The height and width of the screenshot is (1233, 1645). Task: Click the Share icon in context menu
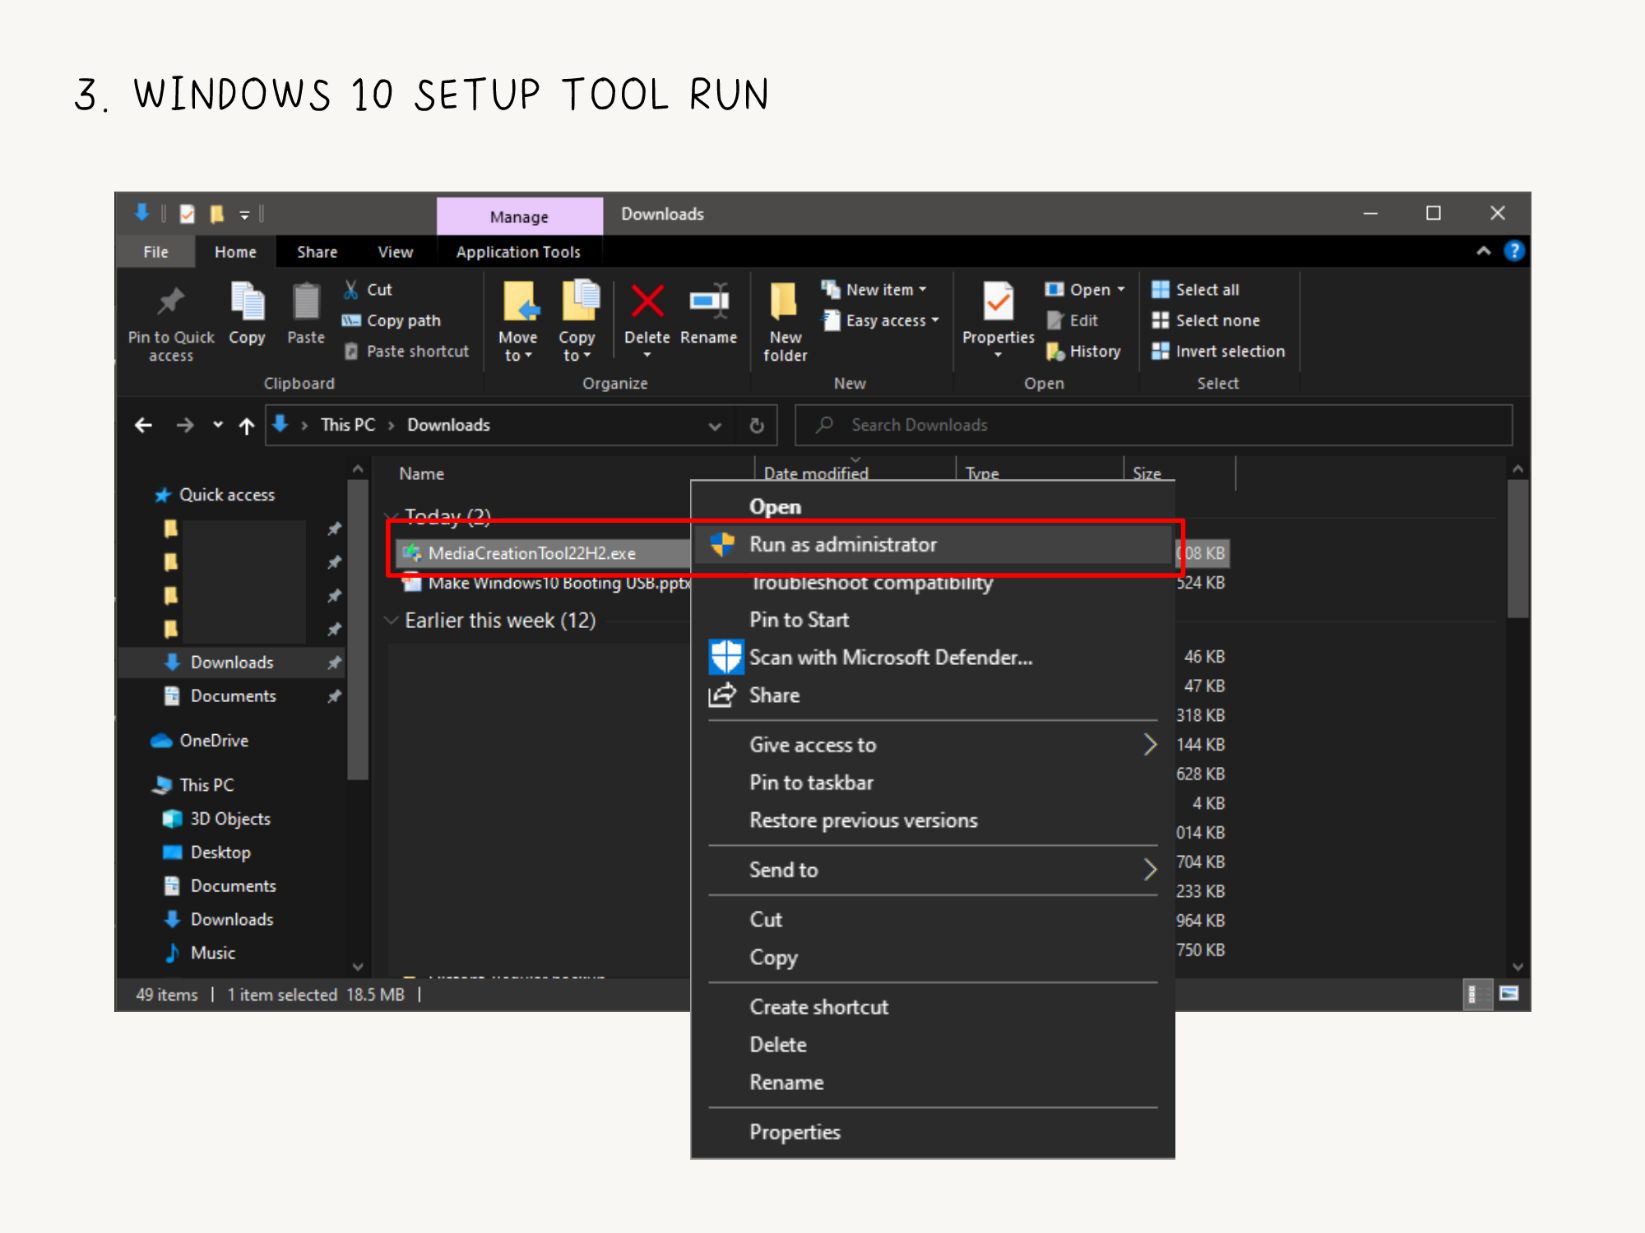click(x=722, y=695)
